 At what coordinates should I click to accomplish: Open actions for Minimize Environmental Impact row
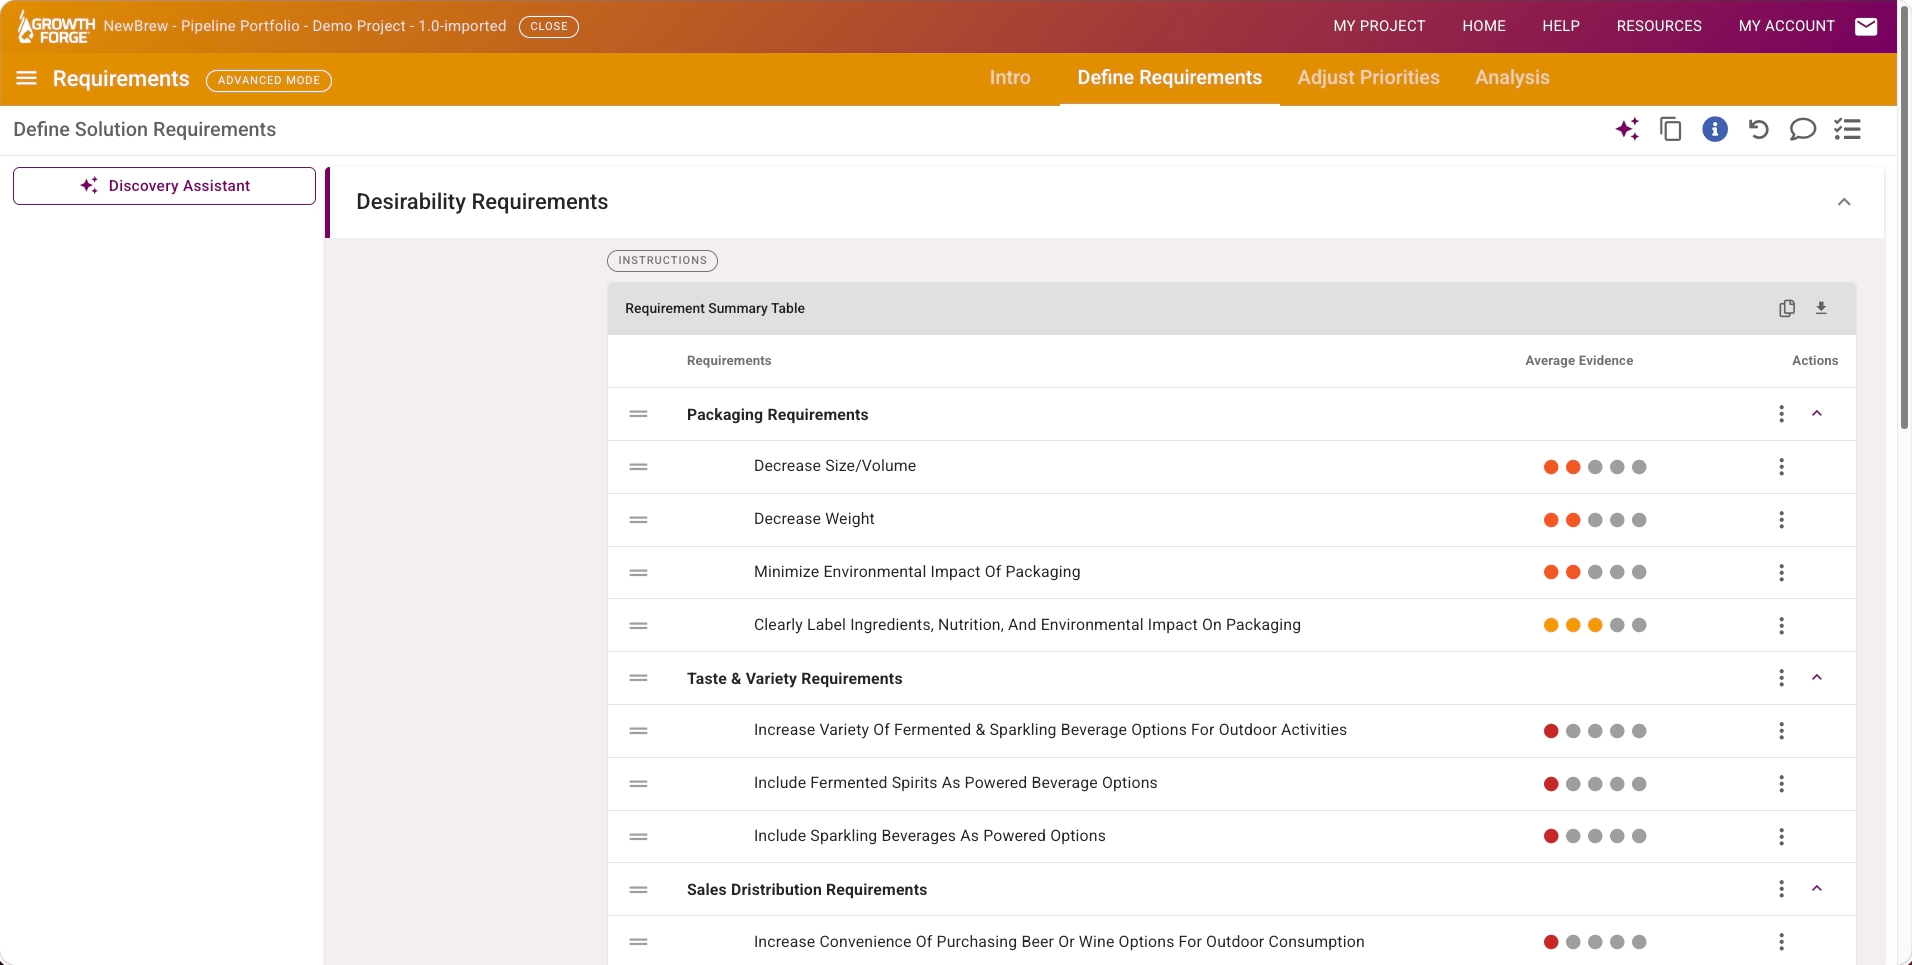click(1781, 573)
